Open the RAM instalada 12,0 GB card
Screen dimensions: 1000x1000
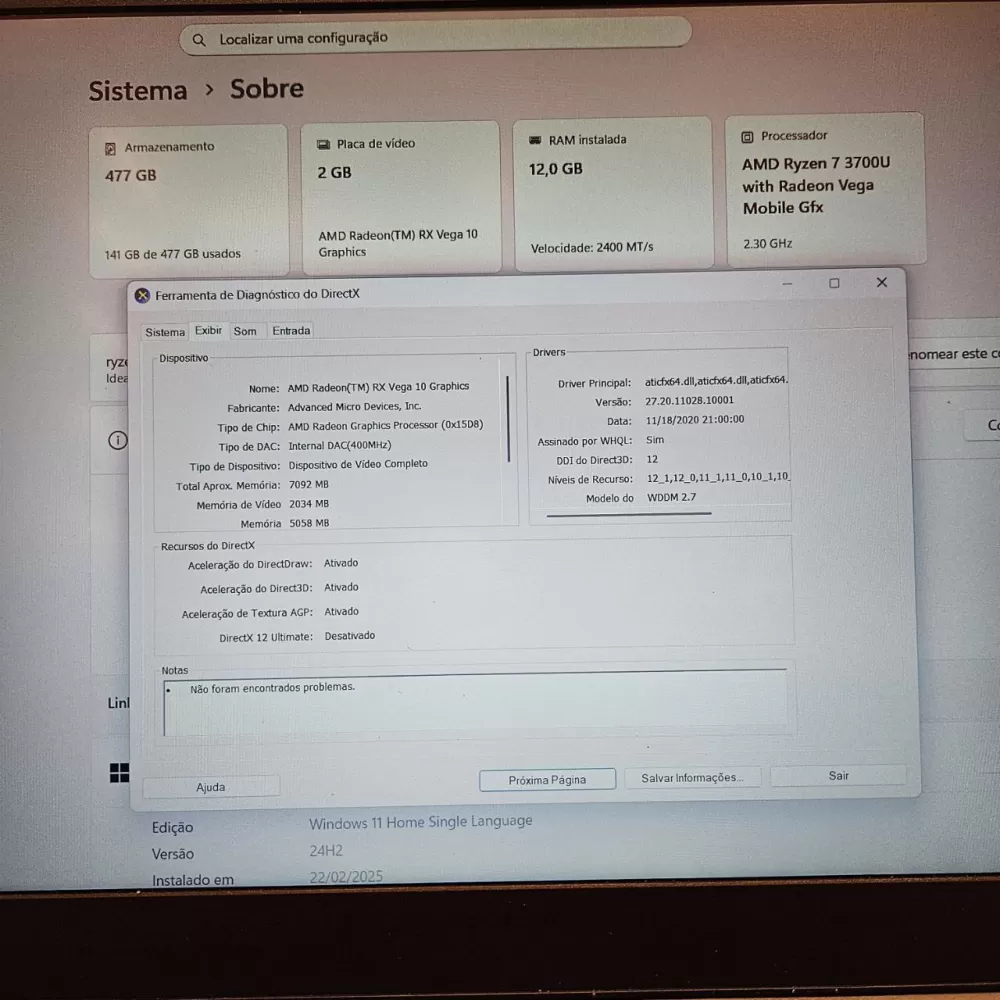[x=613, y=194]
